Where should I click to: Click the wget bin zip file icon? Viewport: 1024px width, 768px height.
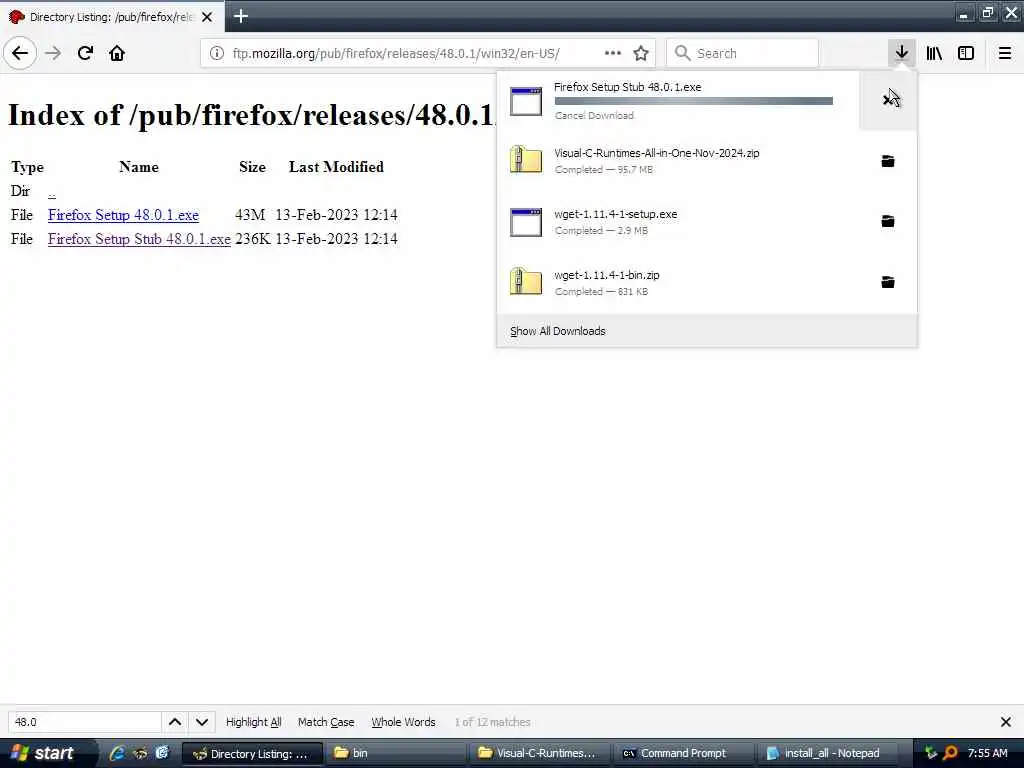pos(526,281)
